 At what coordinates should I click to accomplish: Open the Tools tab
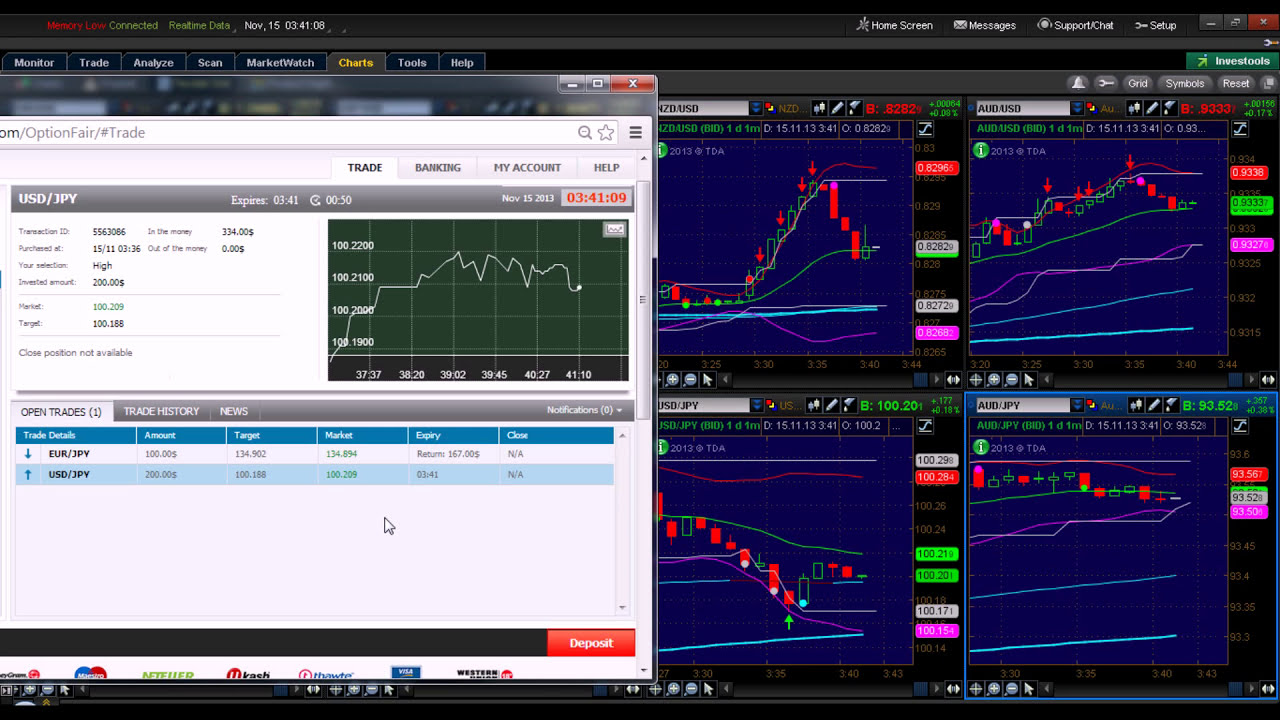(x=412, y=62)
